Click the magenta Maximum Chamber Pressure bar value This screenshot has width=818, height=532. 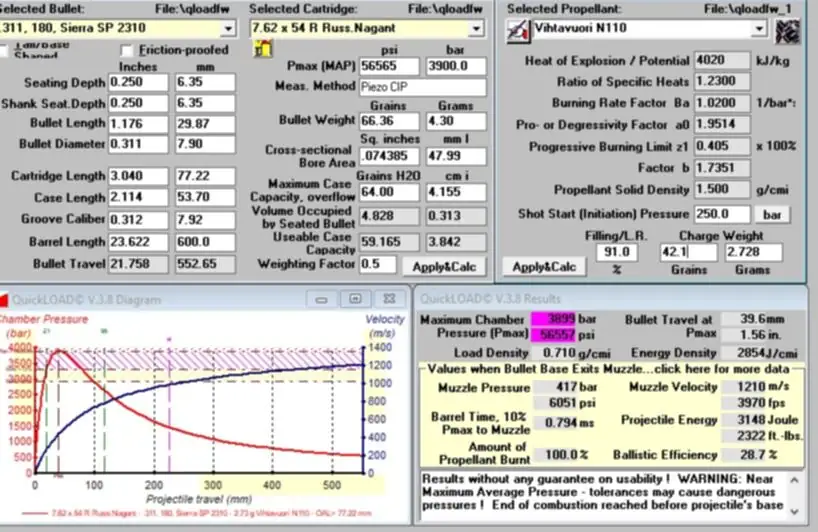[x=554, y=319]
